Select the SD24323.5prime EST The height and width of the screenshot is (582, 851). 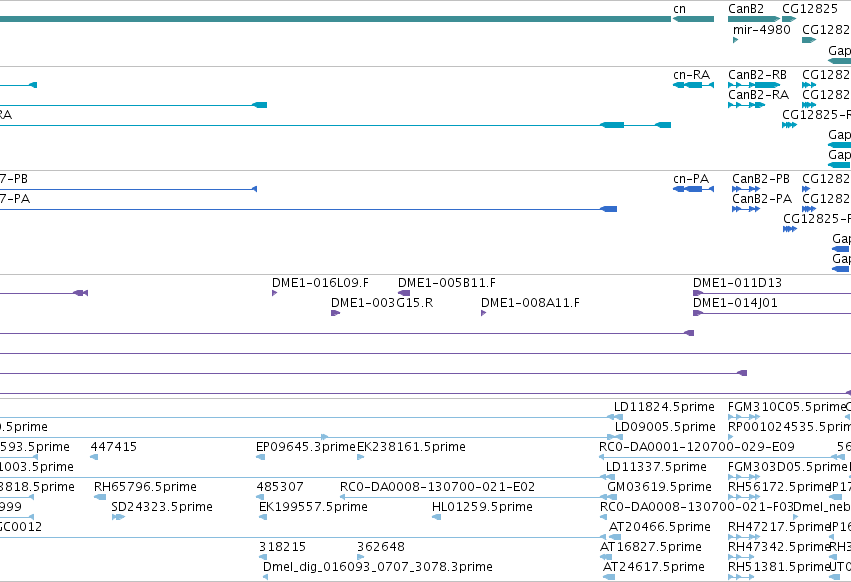click(x=118, y=517)
